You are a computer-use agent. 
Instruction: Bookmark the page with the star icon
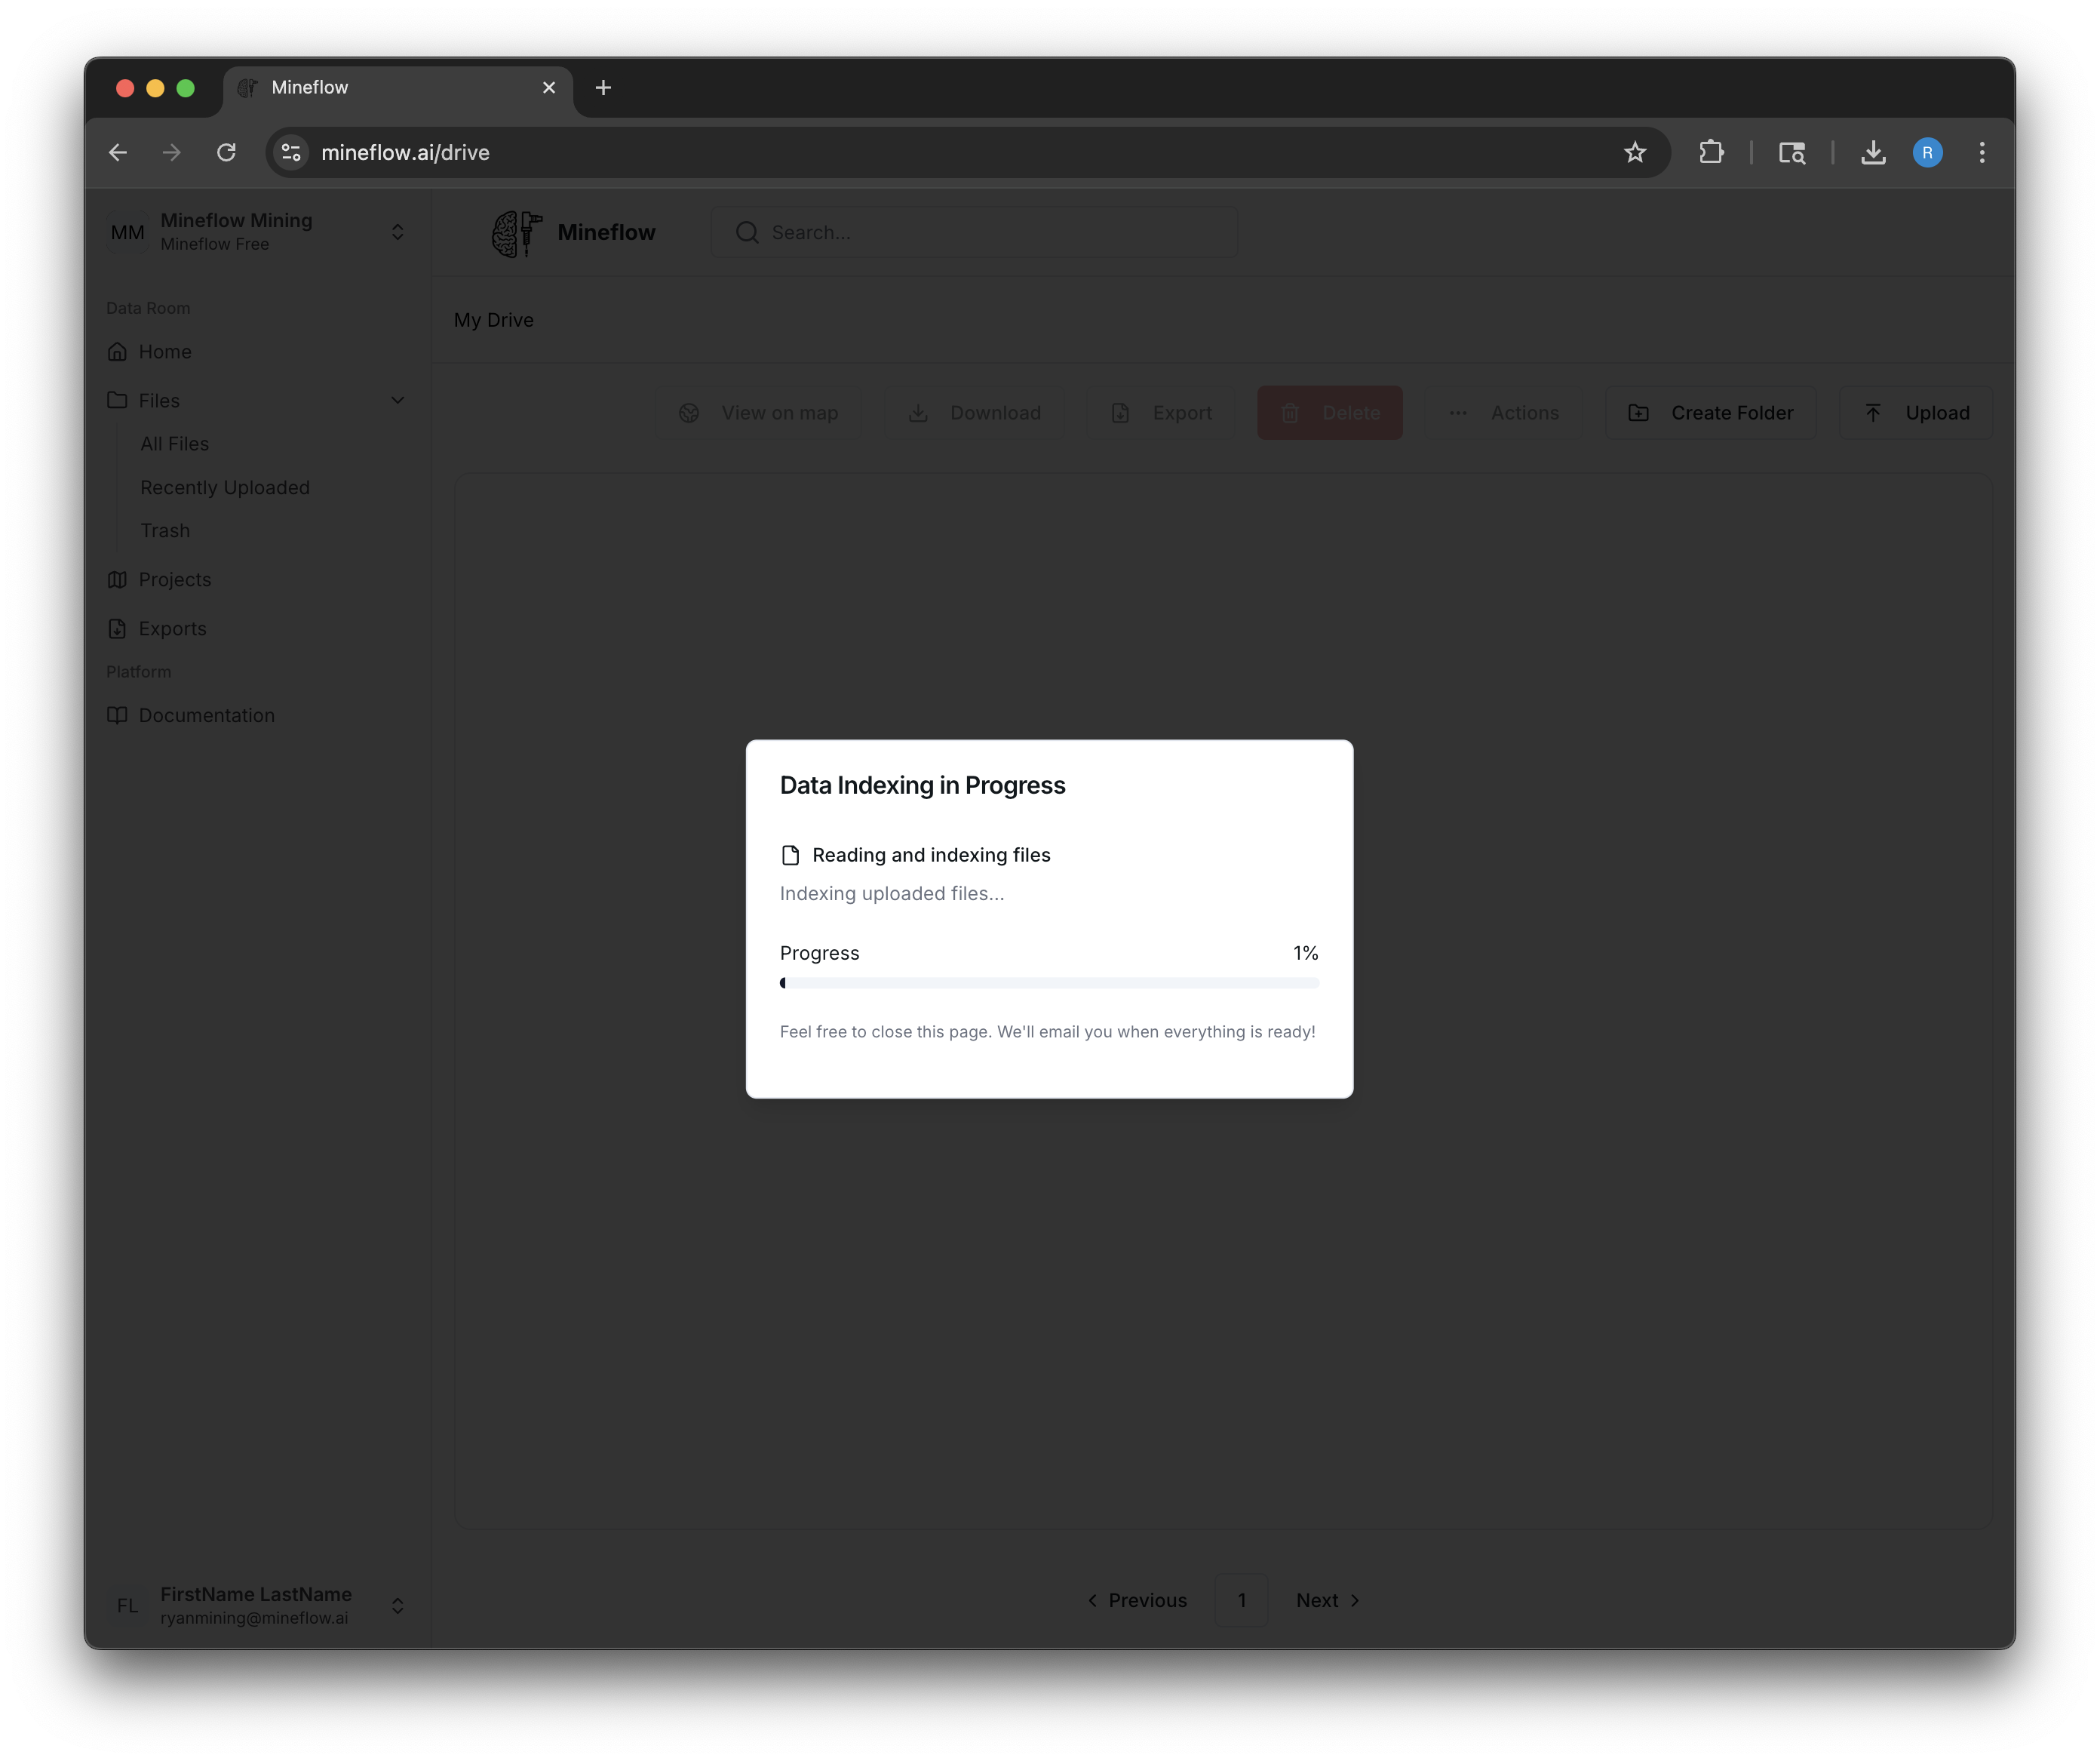pos(1635,152)
